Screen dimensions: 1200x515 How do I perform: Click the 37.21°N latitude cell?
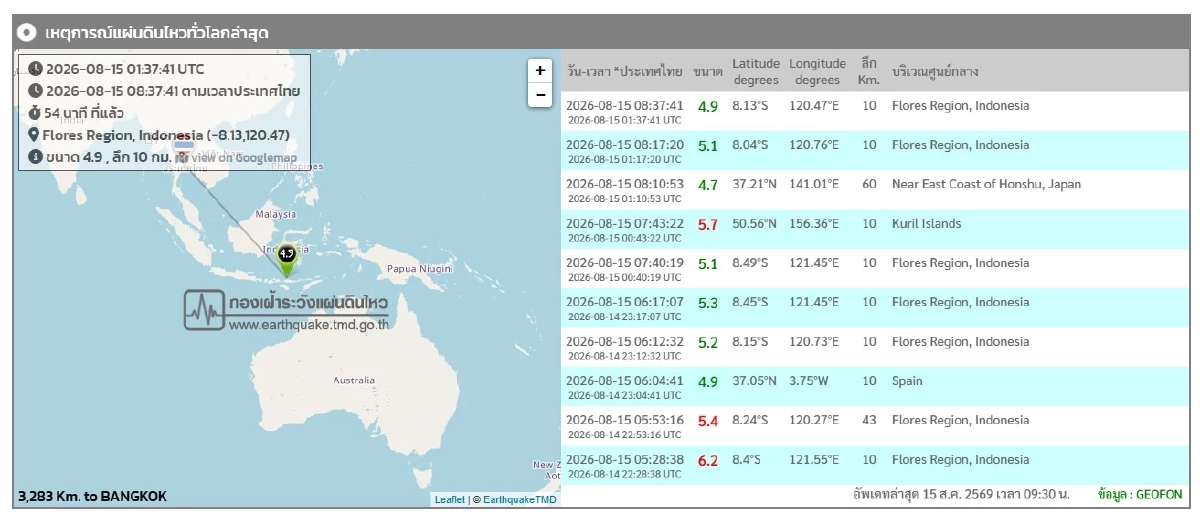click(754, 184)
